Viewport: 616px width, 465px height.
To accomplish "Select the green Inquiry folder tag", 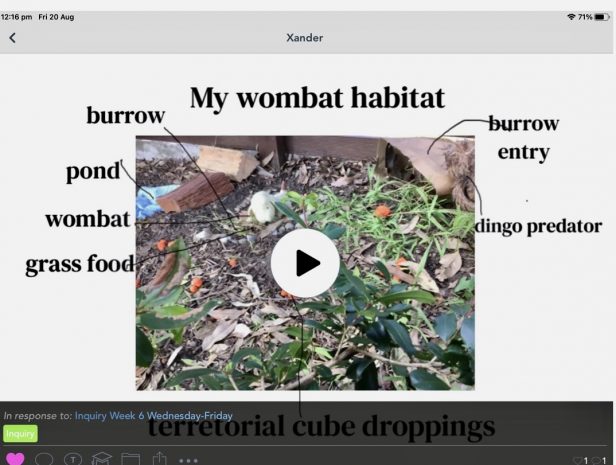I will click(x=20, y=434).
